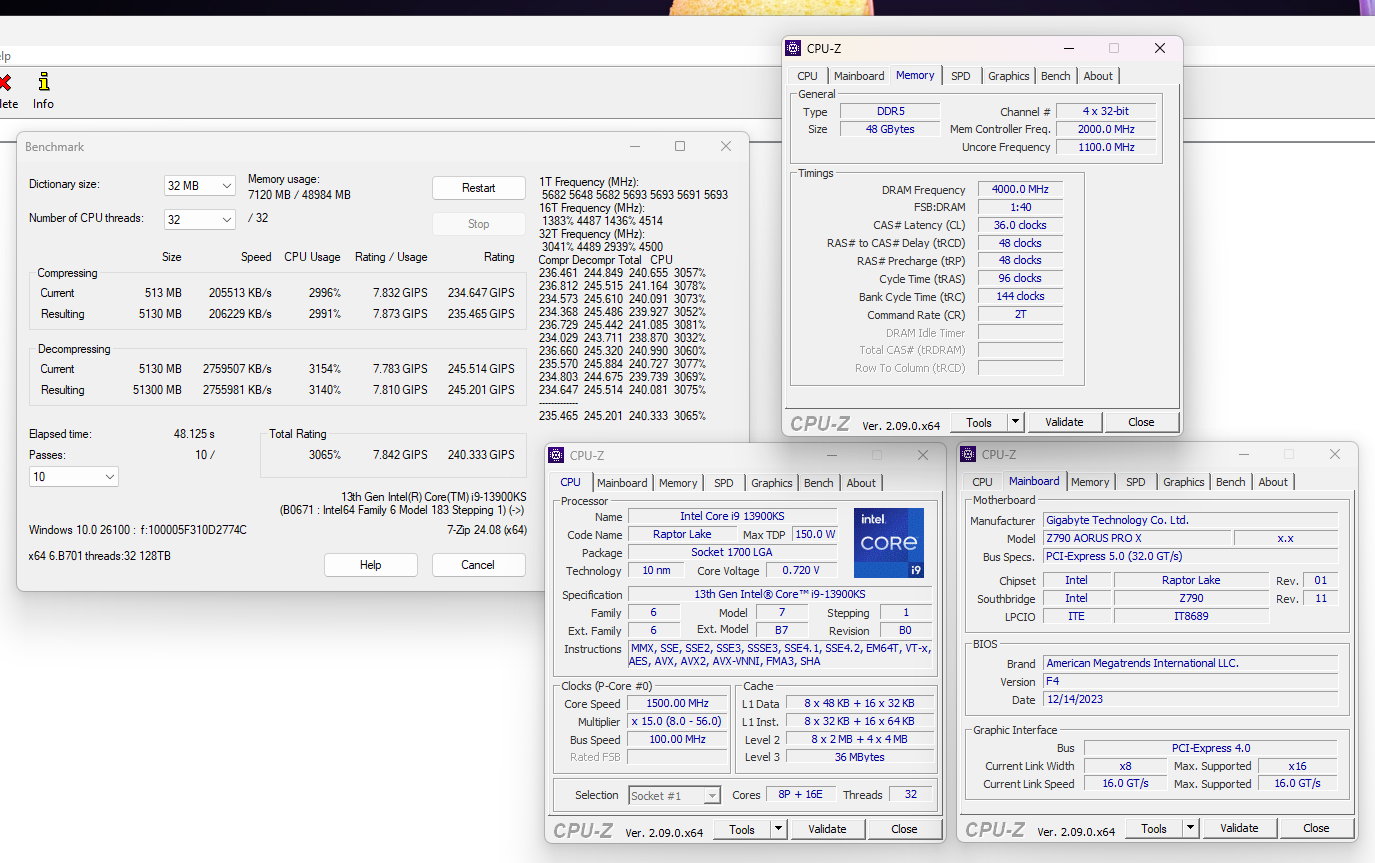The height and width of the screenshot is (863, 1375).
Task: Click Decompressing Resulting rating 245.201 GIPS
Action: pyautogui.click(x=481, y=390)
